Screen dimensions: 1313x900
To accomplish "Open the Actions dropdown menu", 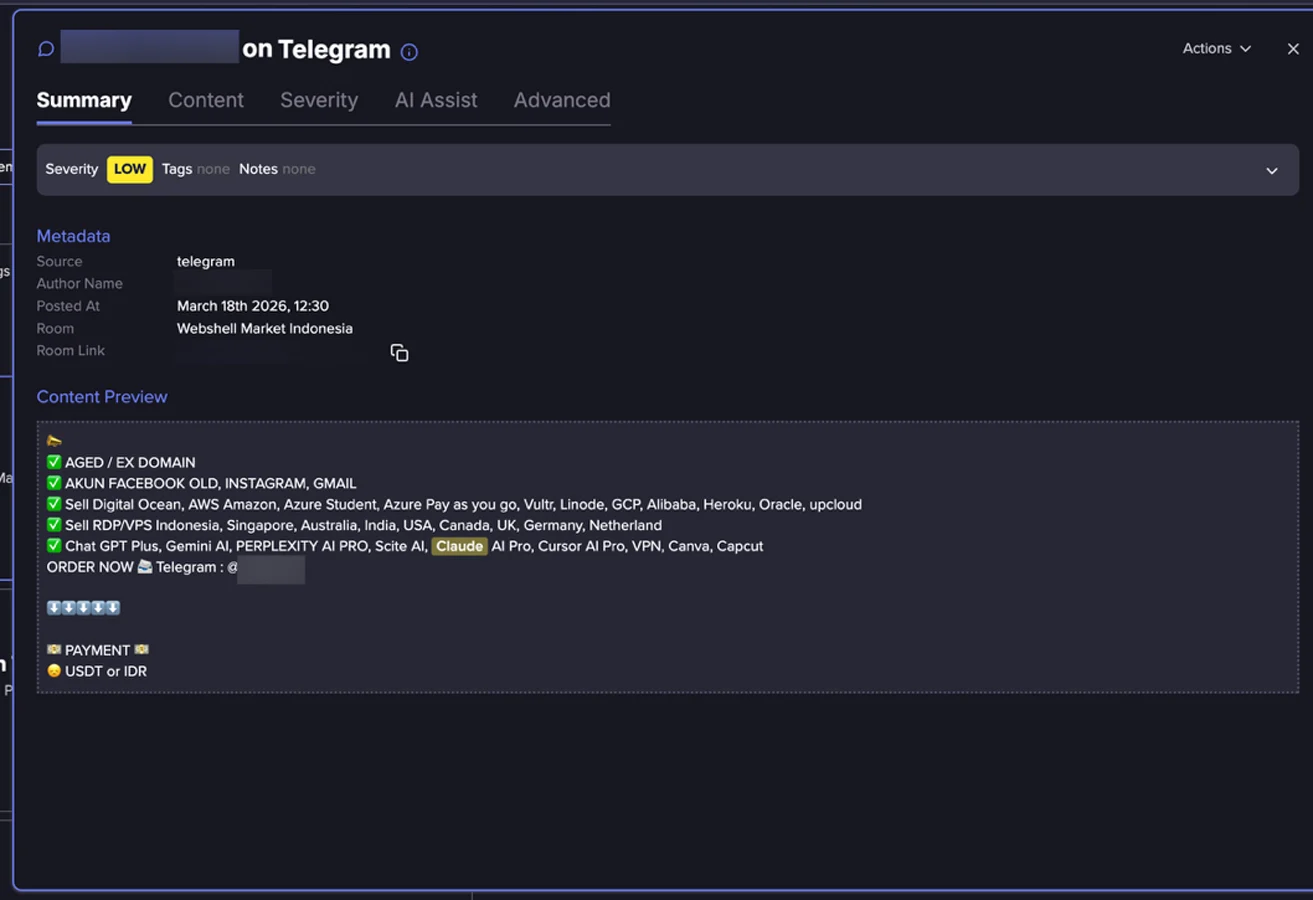I will click(1216, 49).
